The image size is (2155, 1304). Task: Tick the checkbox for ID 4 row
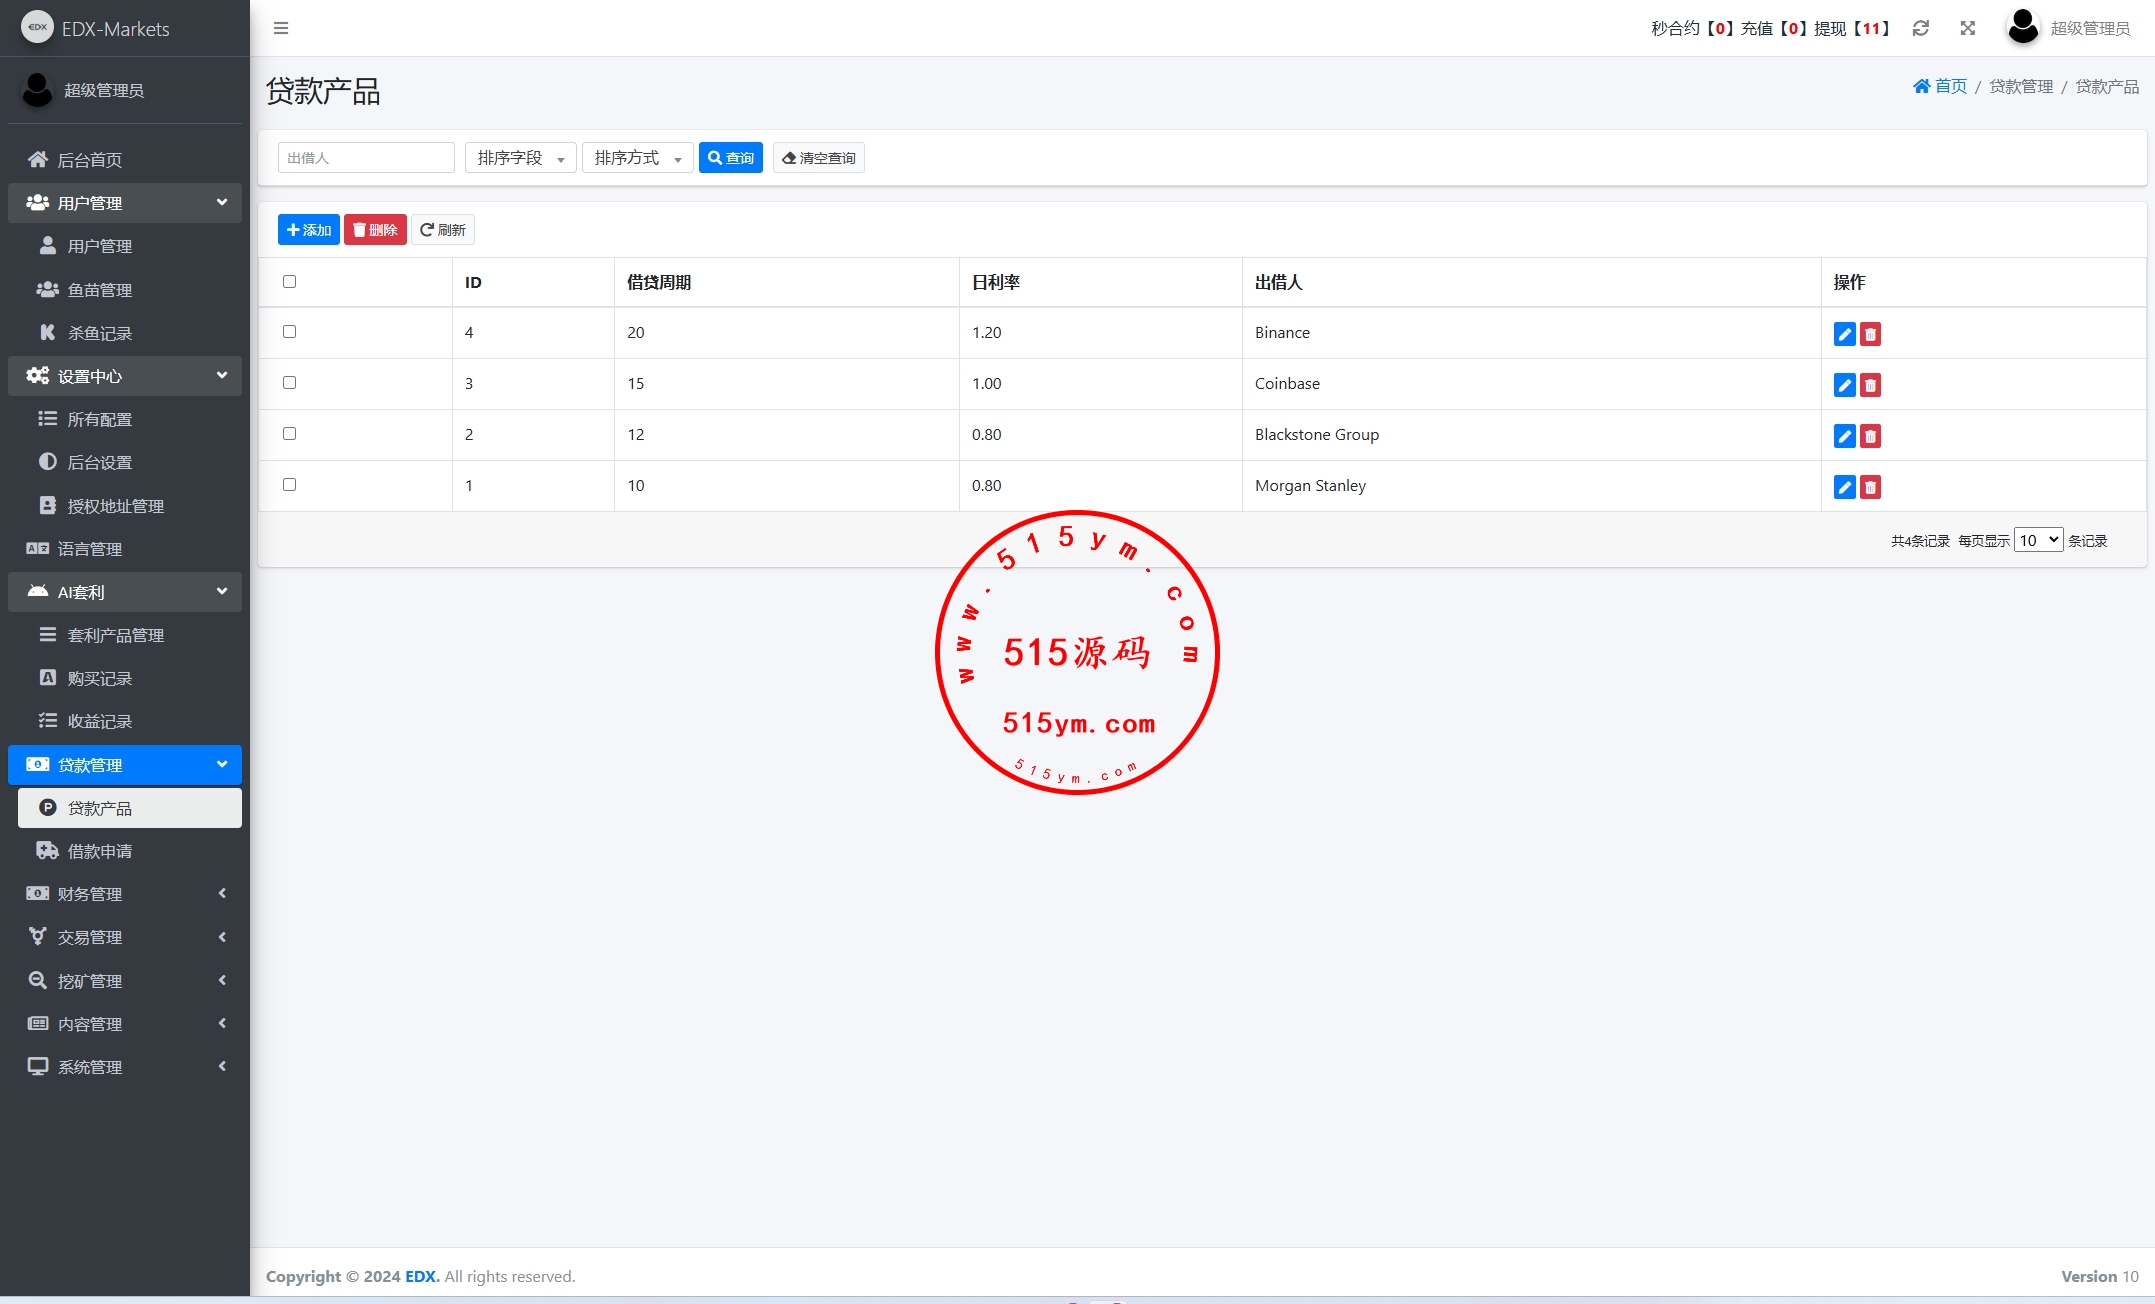290,331
